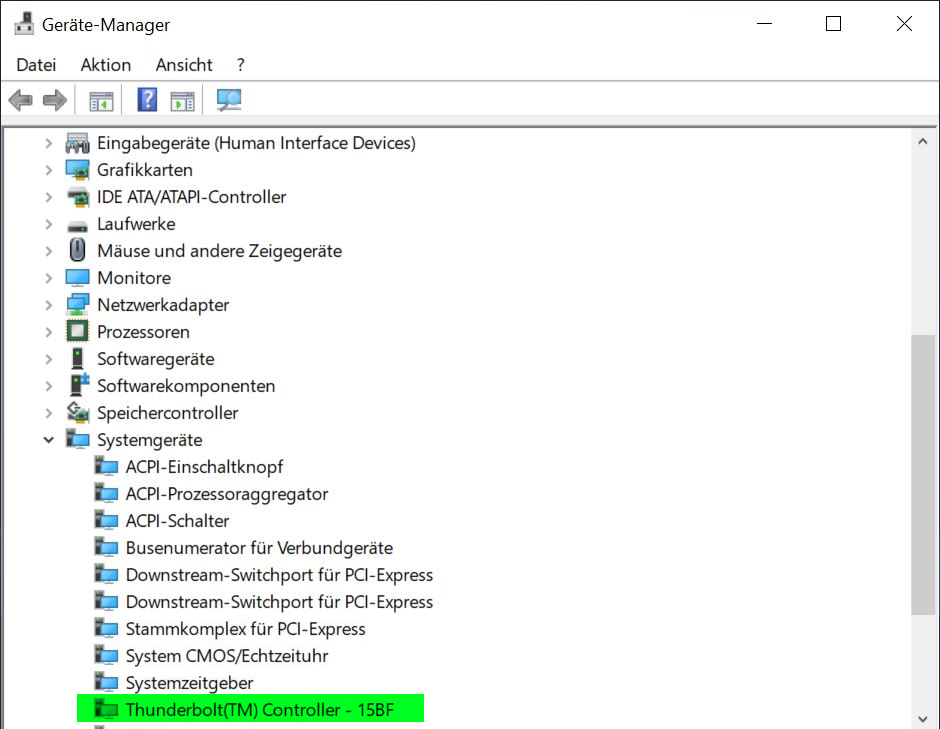Click the Geräte-Manager title bar icon
Viewport: 940px width, 729px height.
(x=24, y=24)
